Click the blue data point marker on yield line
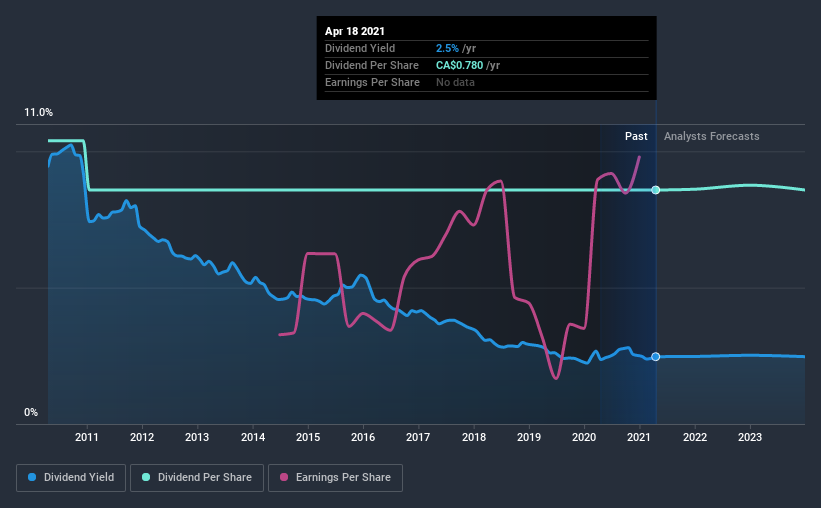 (x=656, y=357)
